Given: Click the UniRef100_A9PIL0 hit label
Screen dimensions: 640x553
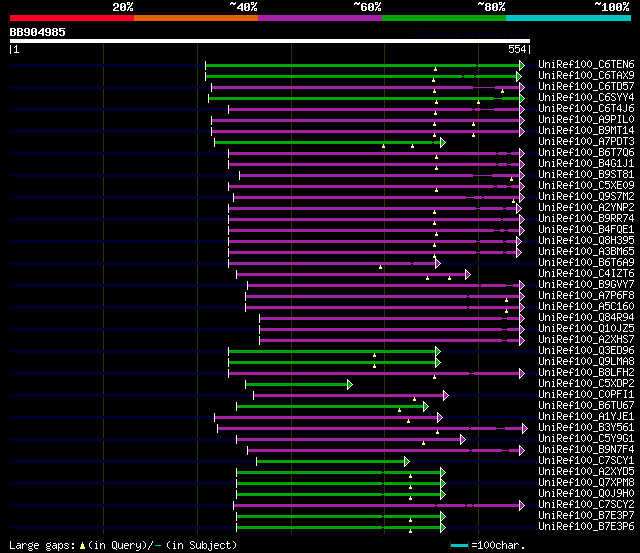Looking at the screenshot, I should tap(586, 120).
